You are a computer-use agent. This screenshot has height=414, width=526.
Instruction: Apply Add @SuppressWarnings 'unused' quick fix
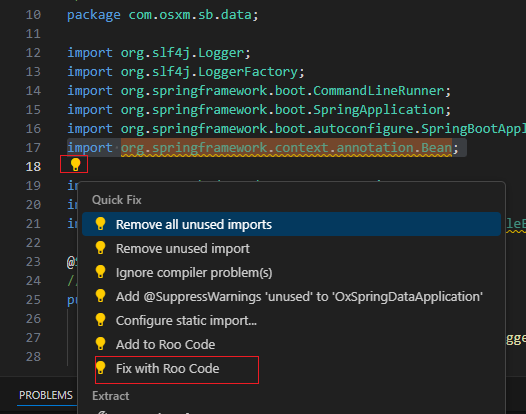[291, 297]
